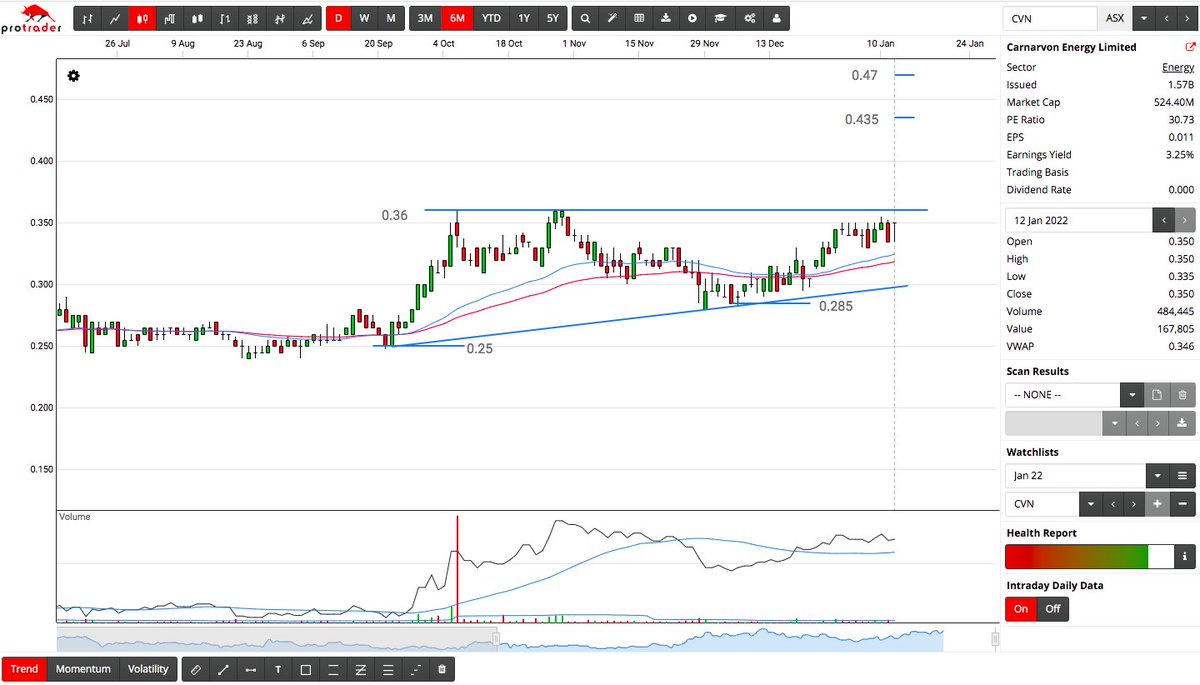Select the rectangle drawing tool

305,669
